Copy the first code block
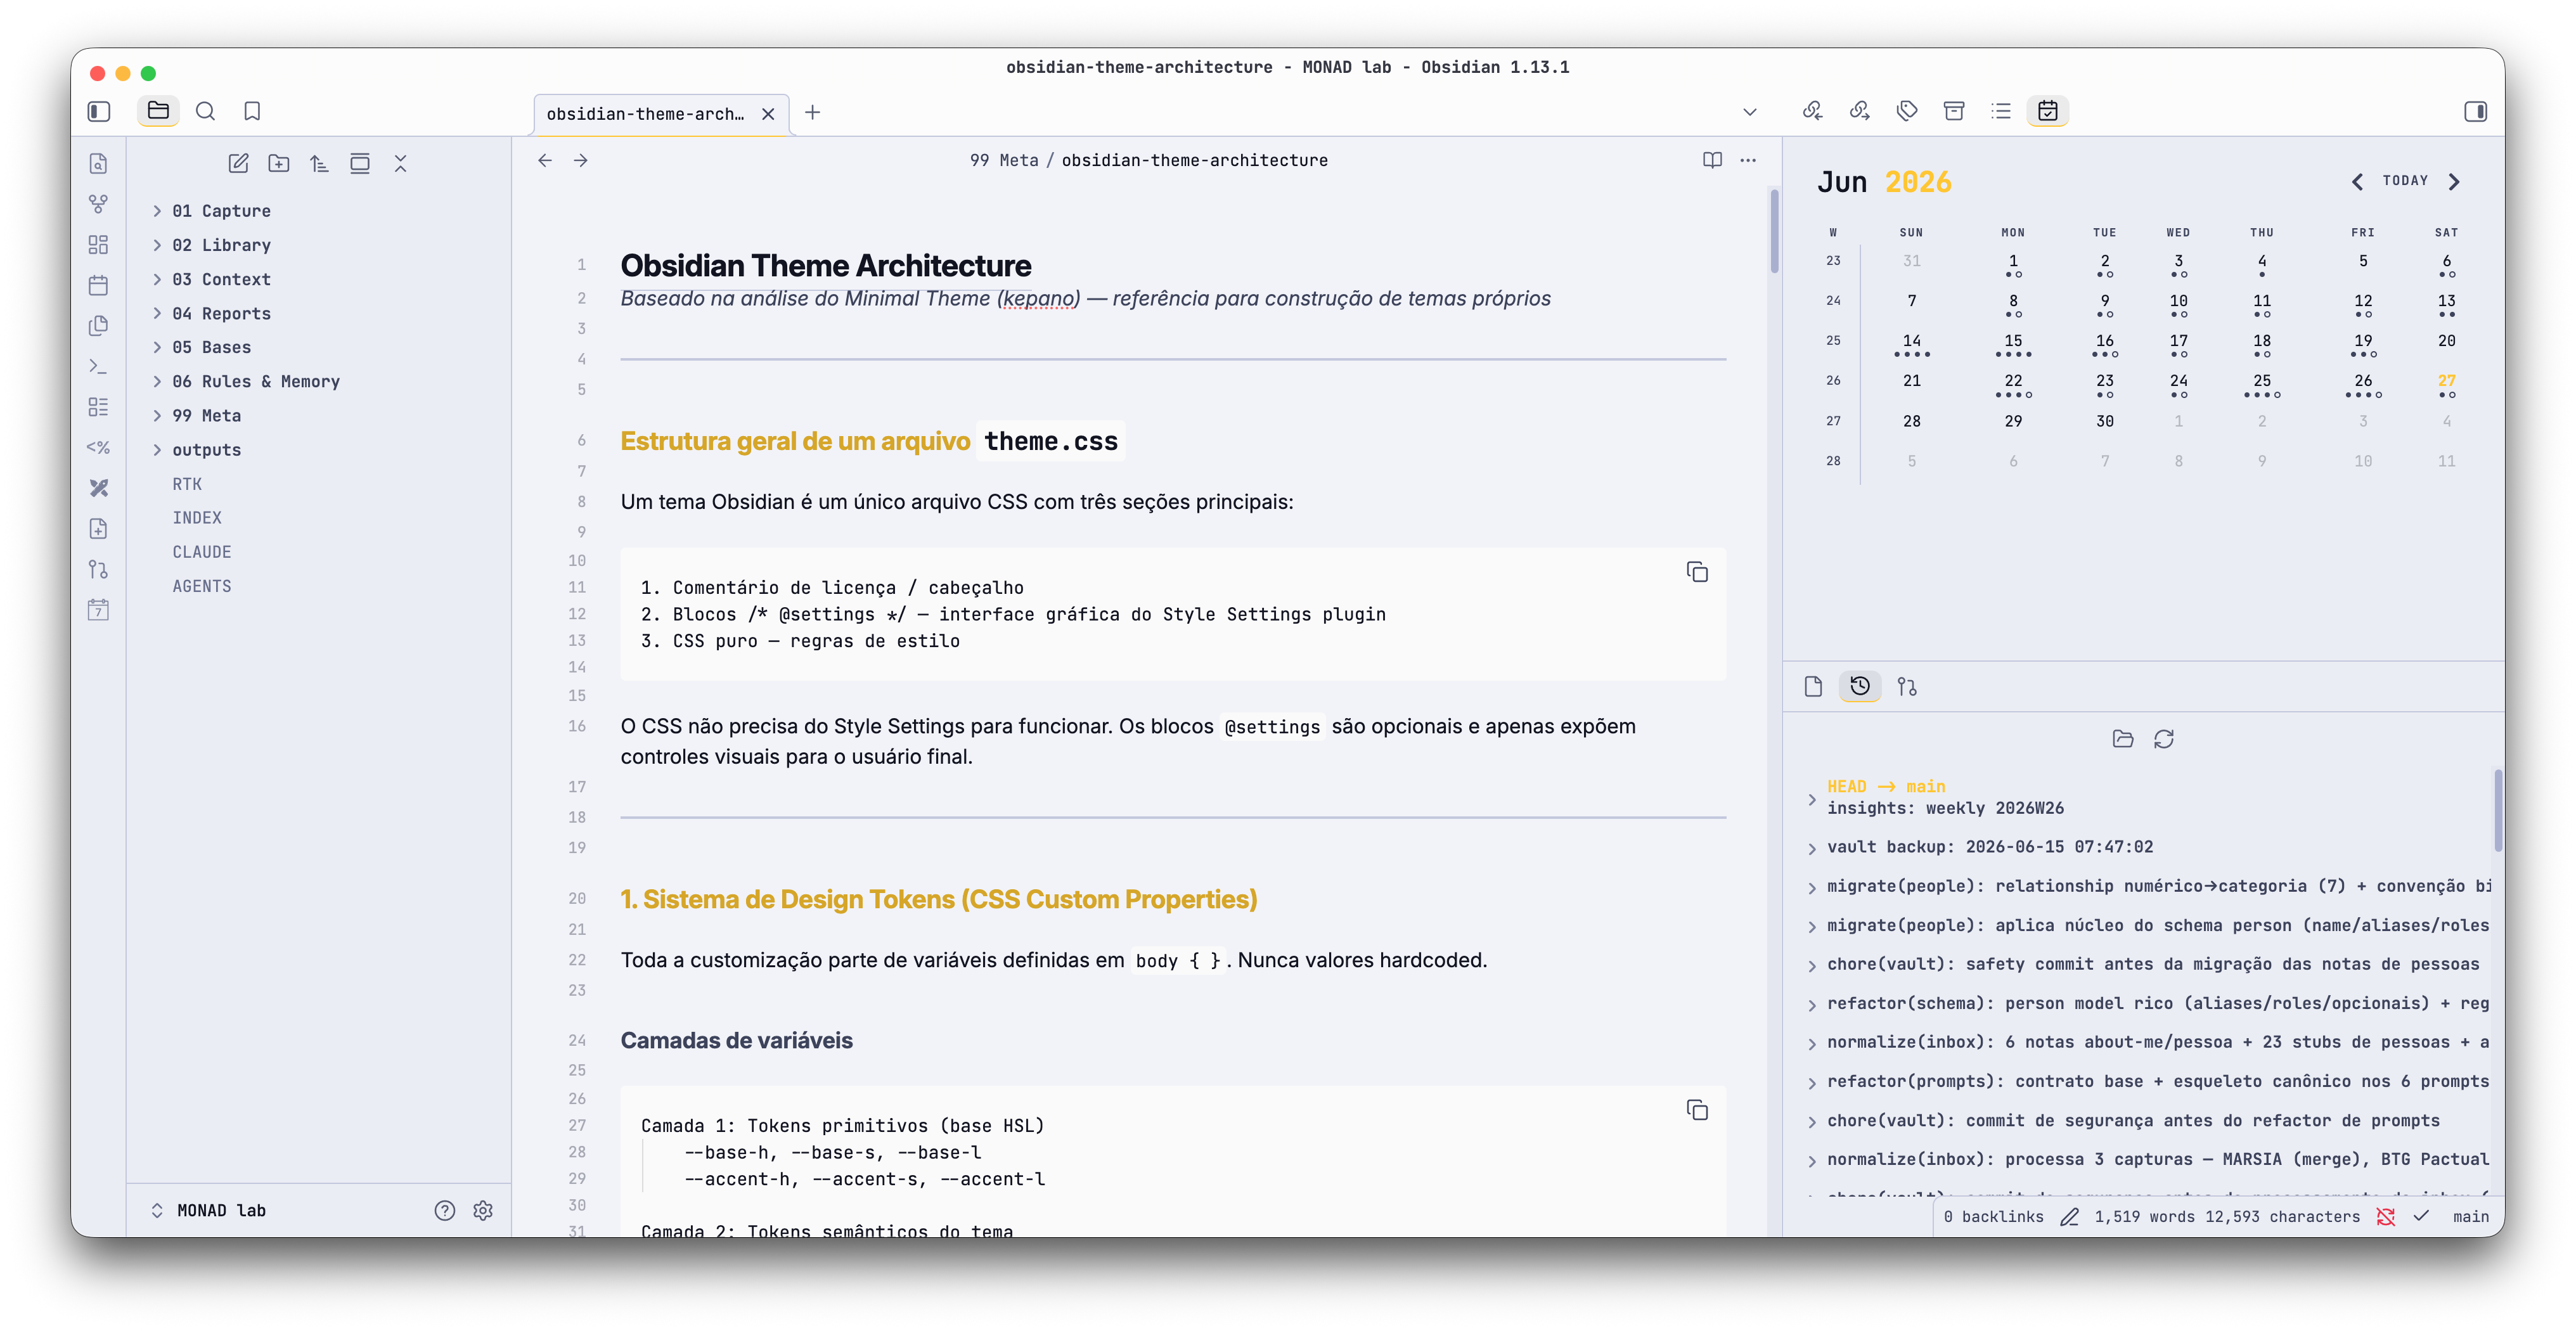This screenshot has width=2576, height=1331. tap(1697, 572)
